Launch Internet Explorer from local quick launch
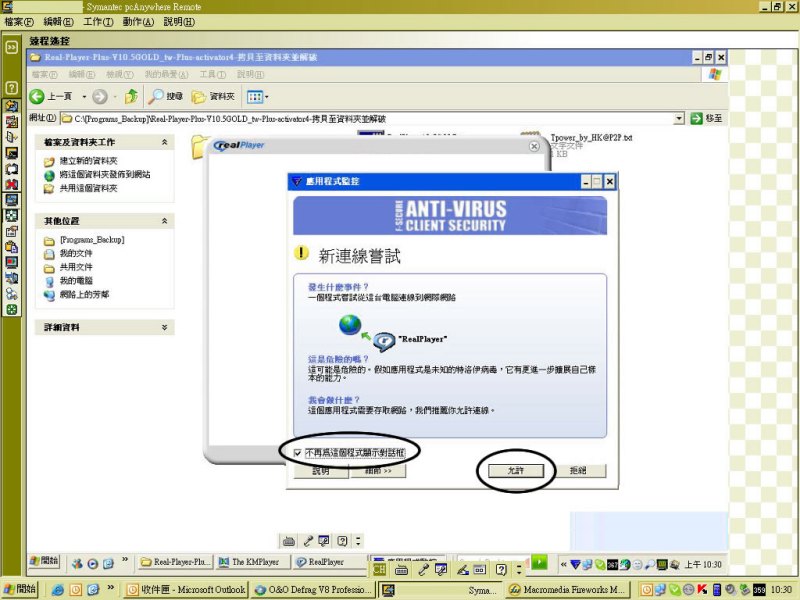Screen dimensions: 800x600 click(x=58, y=590)
